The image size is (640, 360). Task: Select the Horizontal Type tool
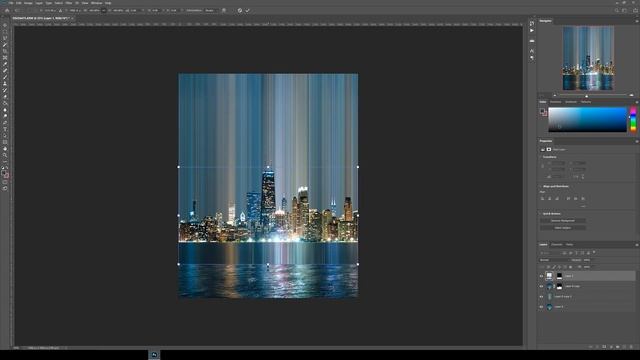coord(5,129)
